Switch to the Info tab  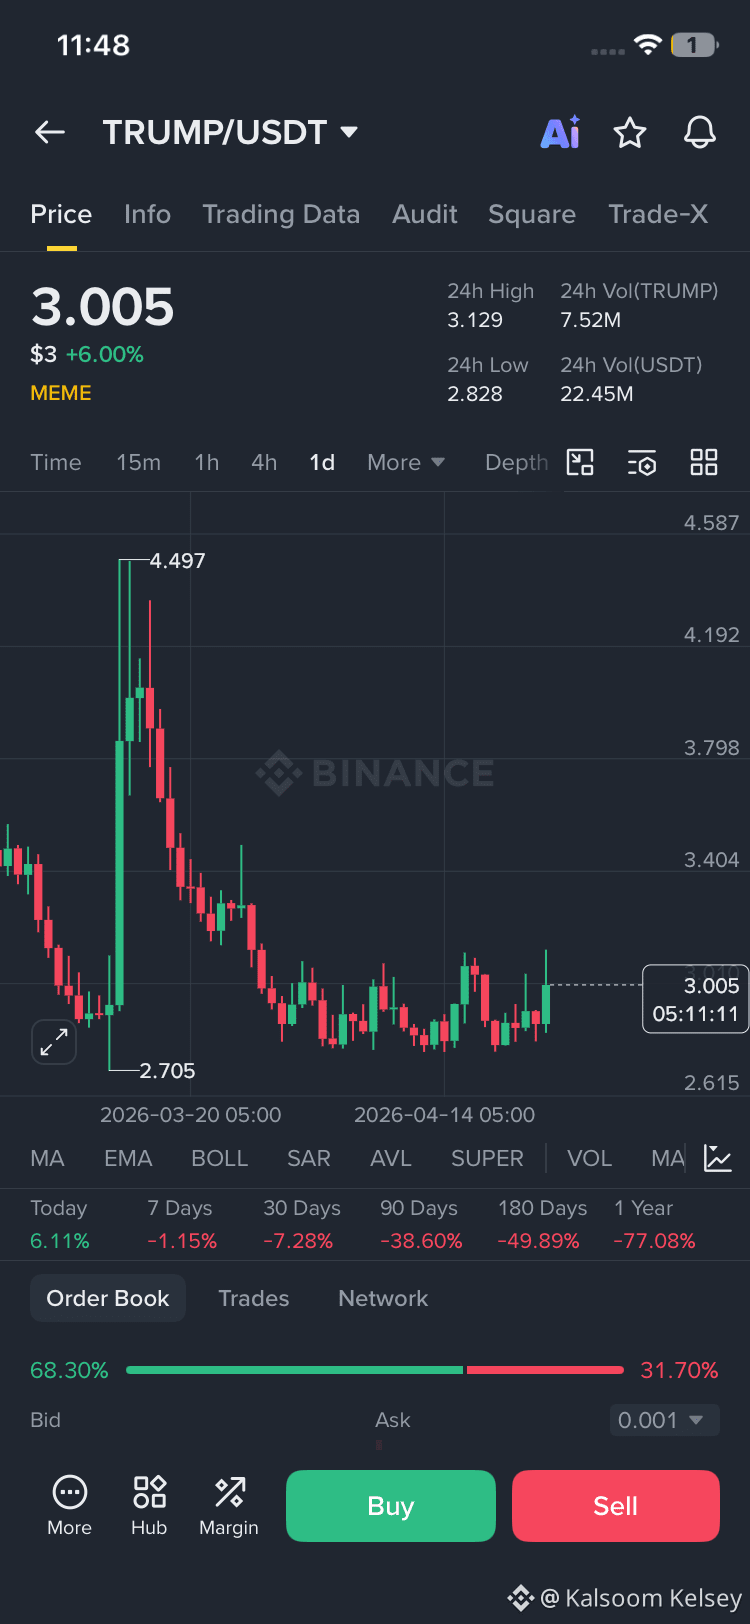(147, 214)
